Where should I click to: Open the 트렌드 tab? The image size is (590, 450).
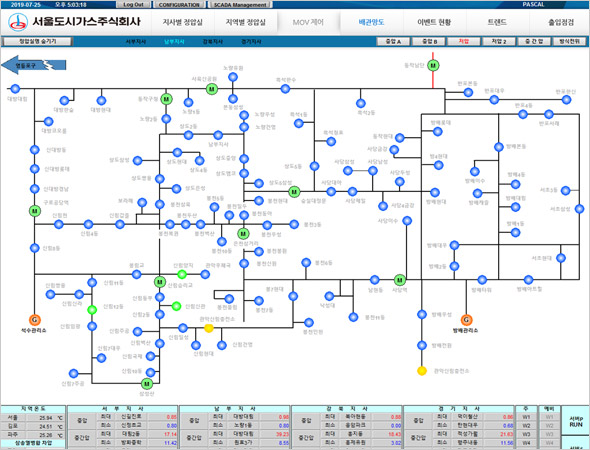click(497, 22)
